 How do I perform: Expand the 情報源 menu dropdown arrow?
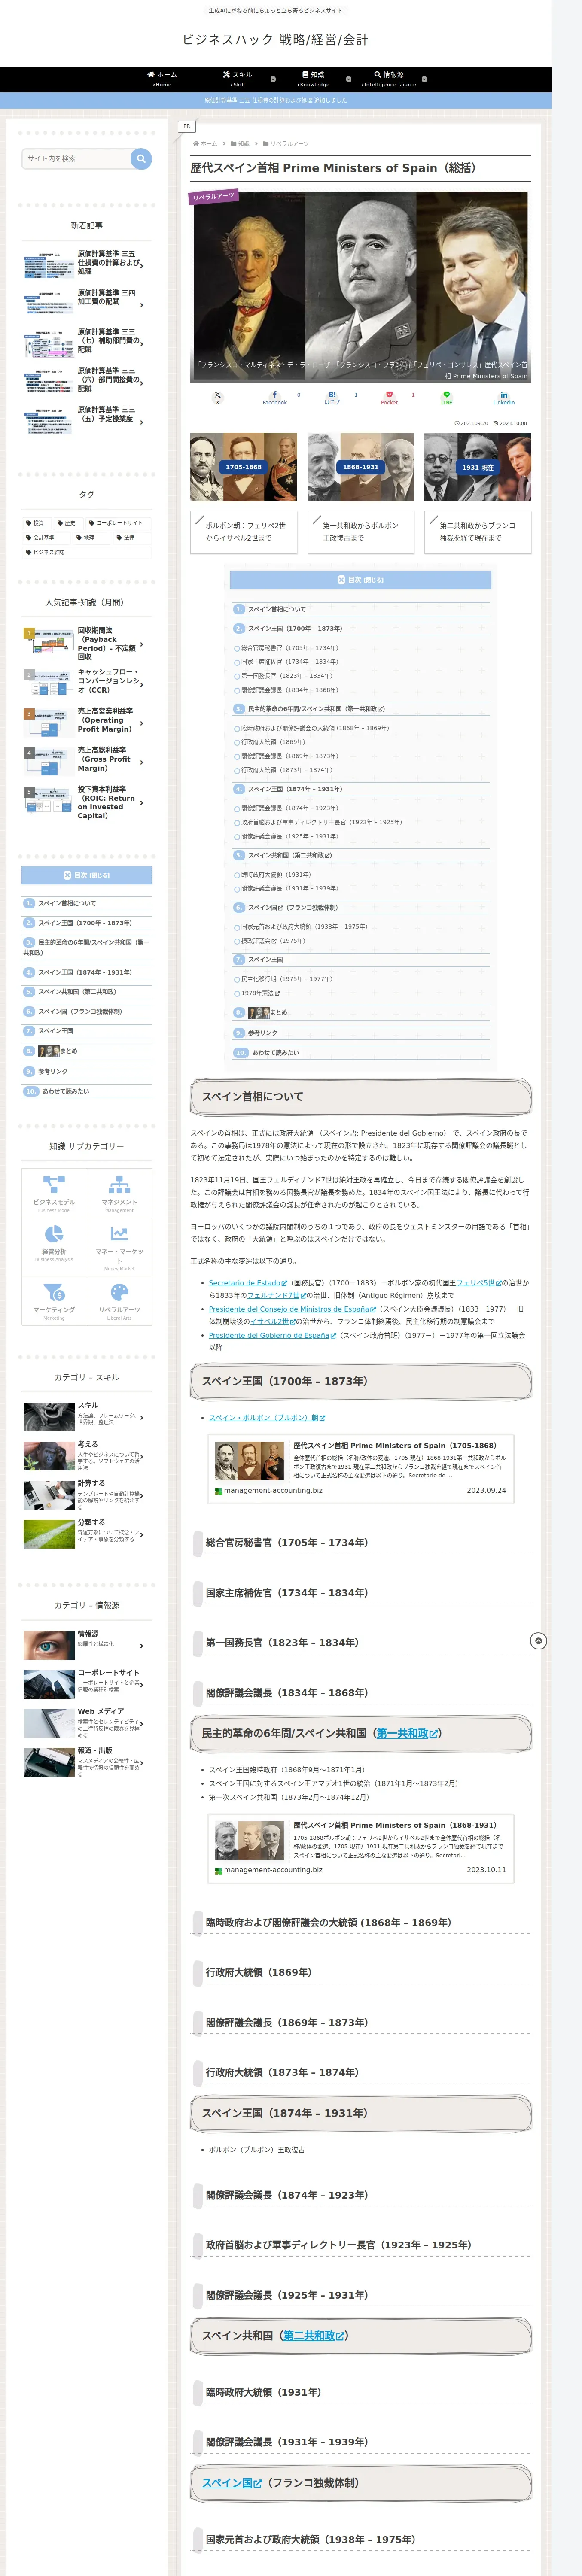click(424, 79)
